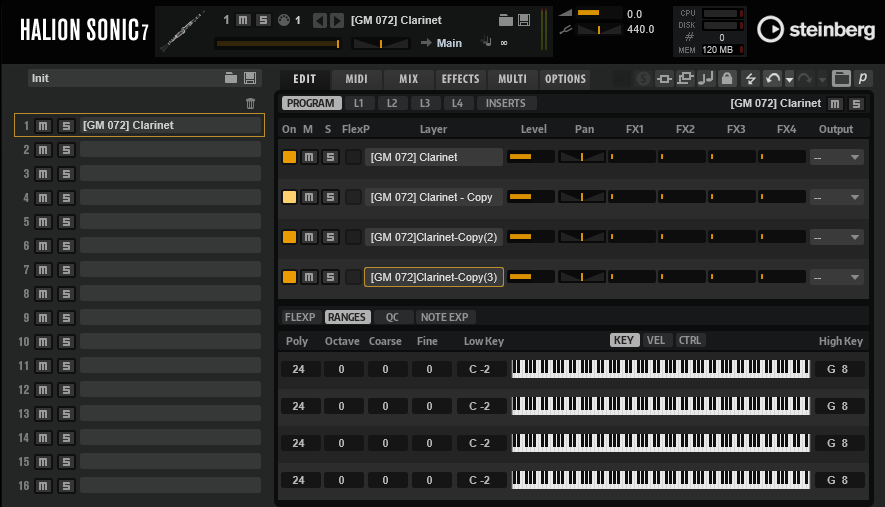Click the tuning fork icon near 440.0
885x507 pixels.
coord(566,29)
